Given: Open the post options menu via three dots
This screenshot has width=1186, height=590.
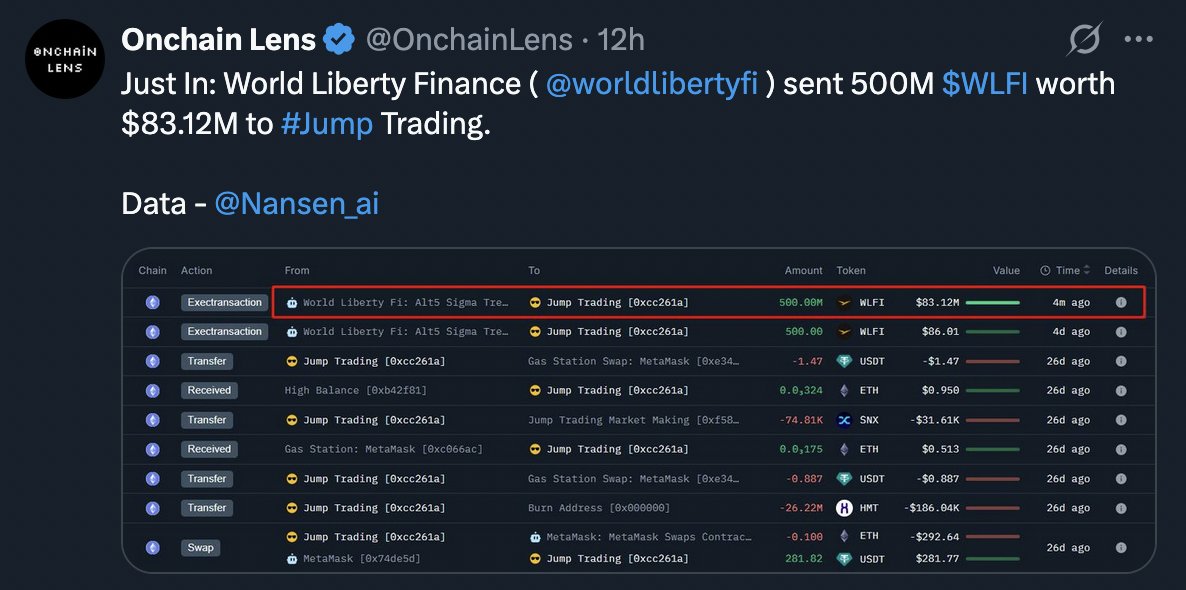Looking at the screenshot, I should coord(1138,38).
